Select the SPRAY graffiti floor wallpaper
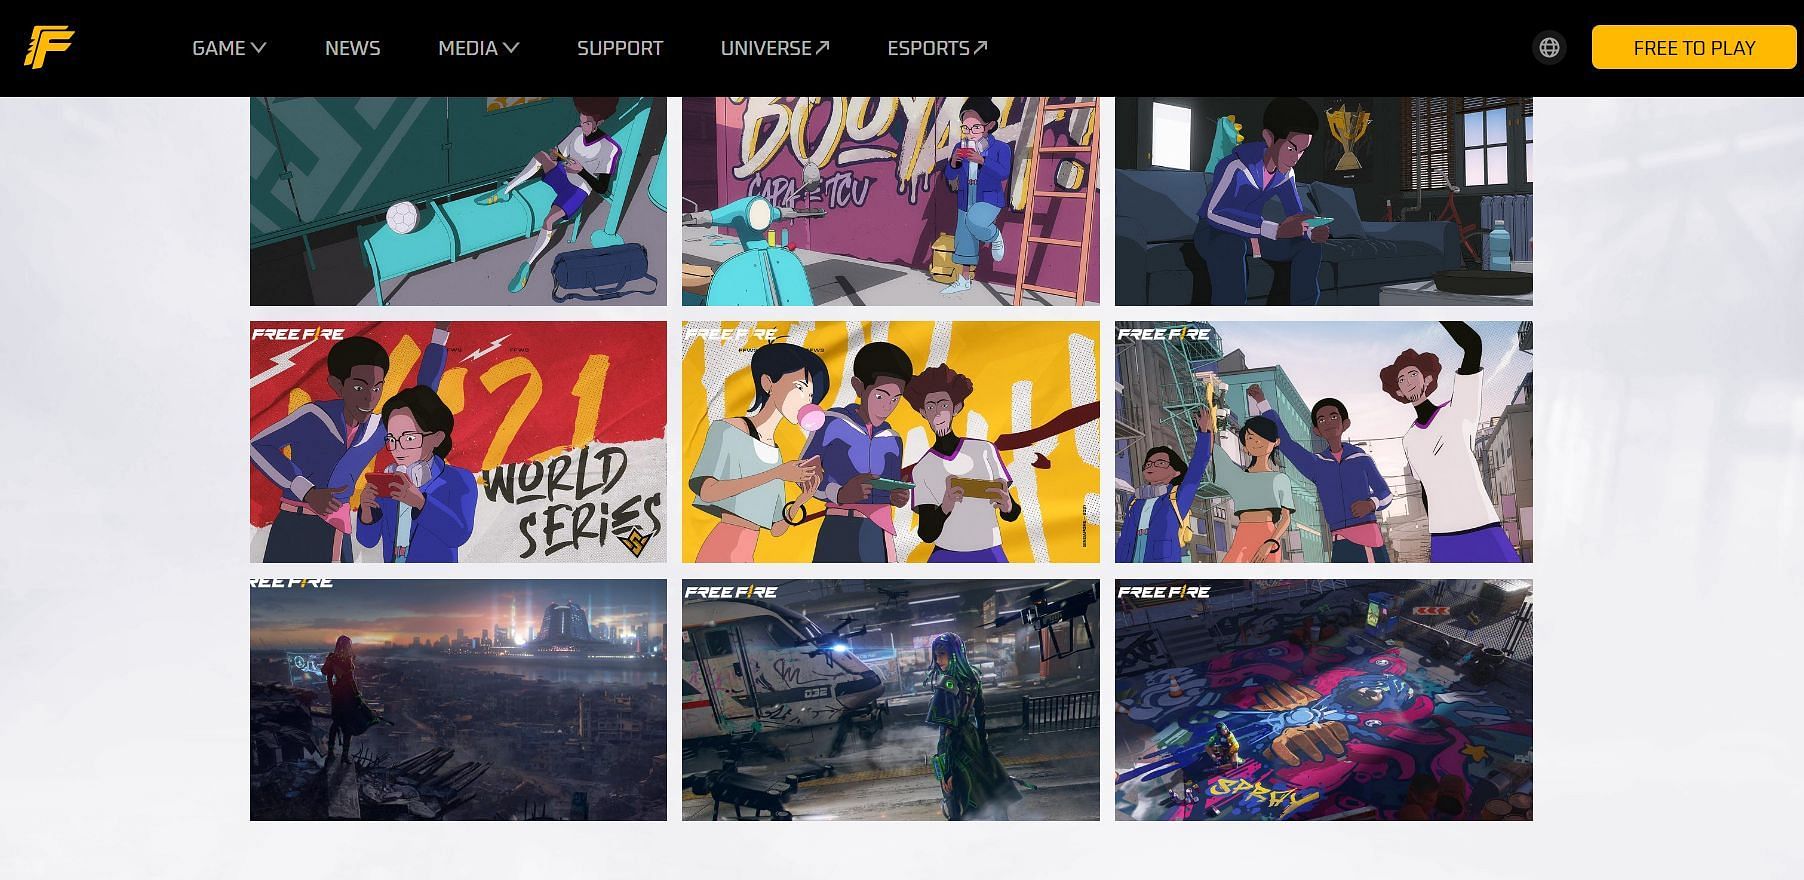This screenshot has width=1804, height=880. (x=1323, y=700)
